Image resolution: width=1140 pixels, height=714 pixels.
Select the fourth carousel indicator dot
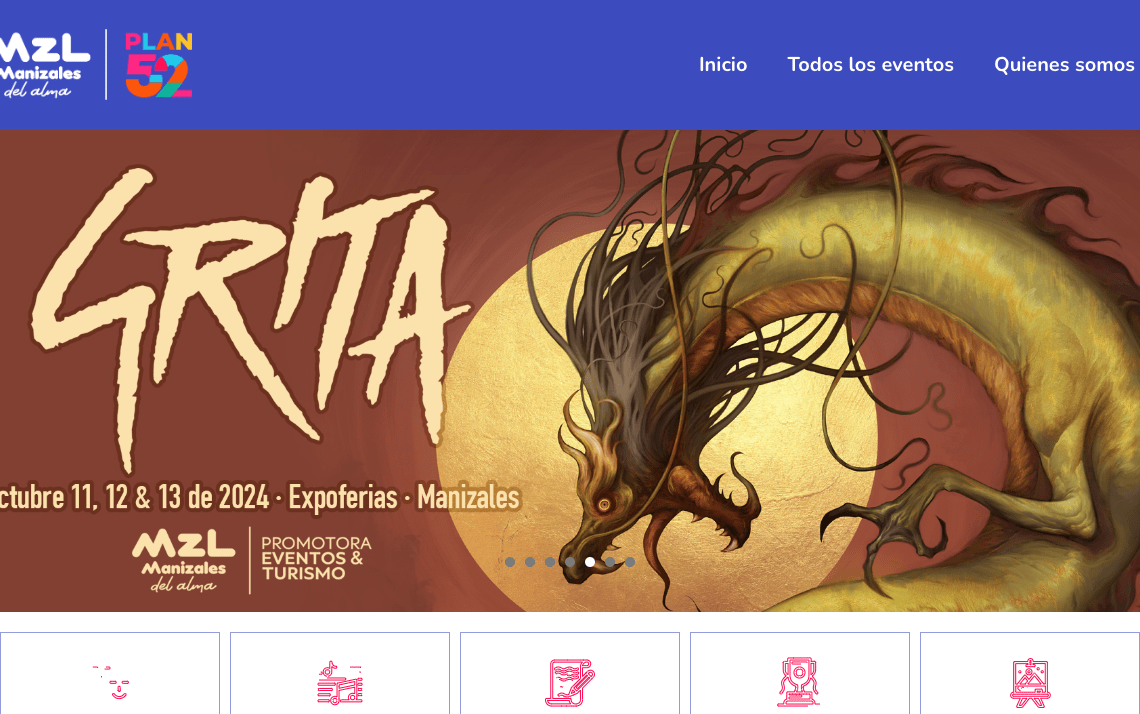tap(570, 562)
